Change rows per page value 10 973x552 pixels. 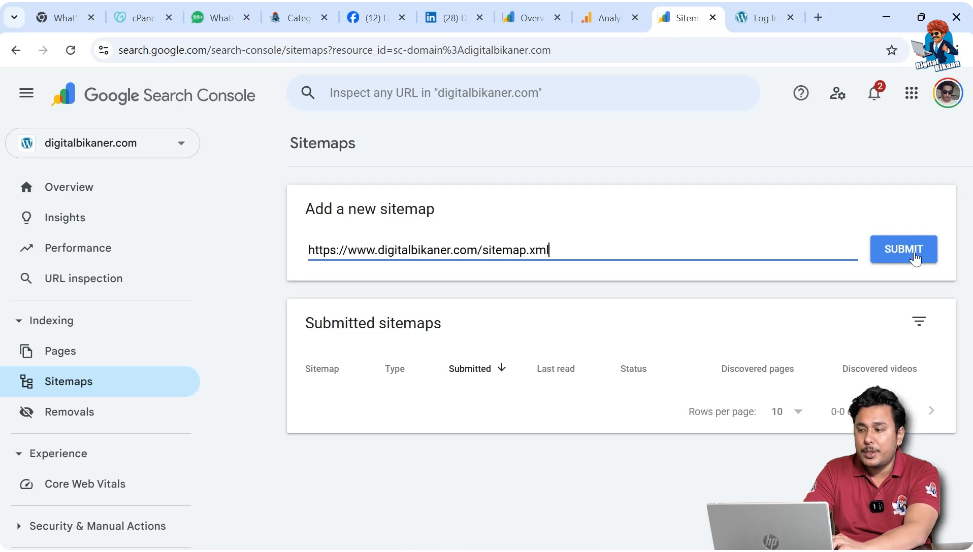point(786,411)
